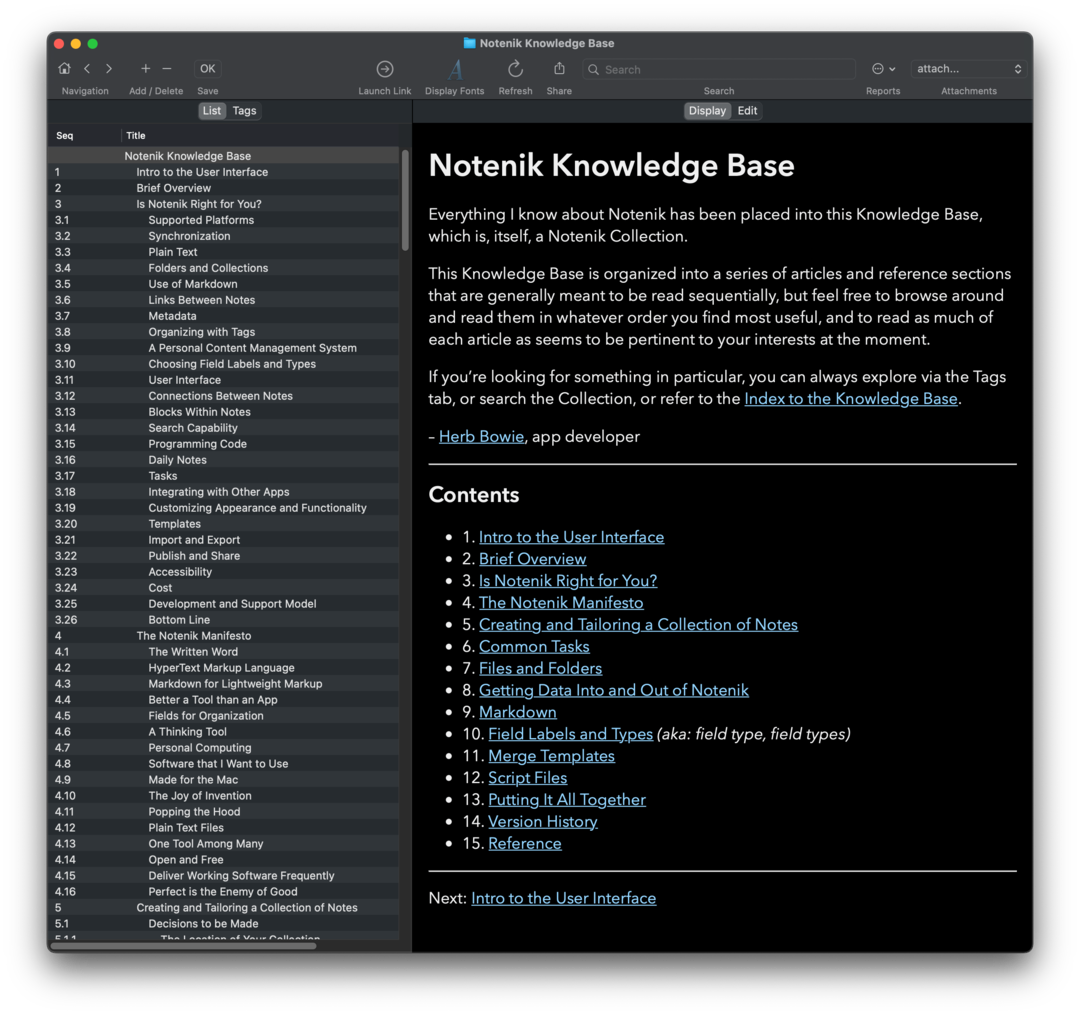Screen dimensions: 1080x1015
Task: Open the Reports dropdown
Action: coord(879,68)
